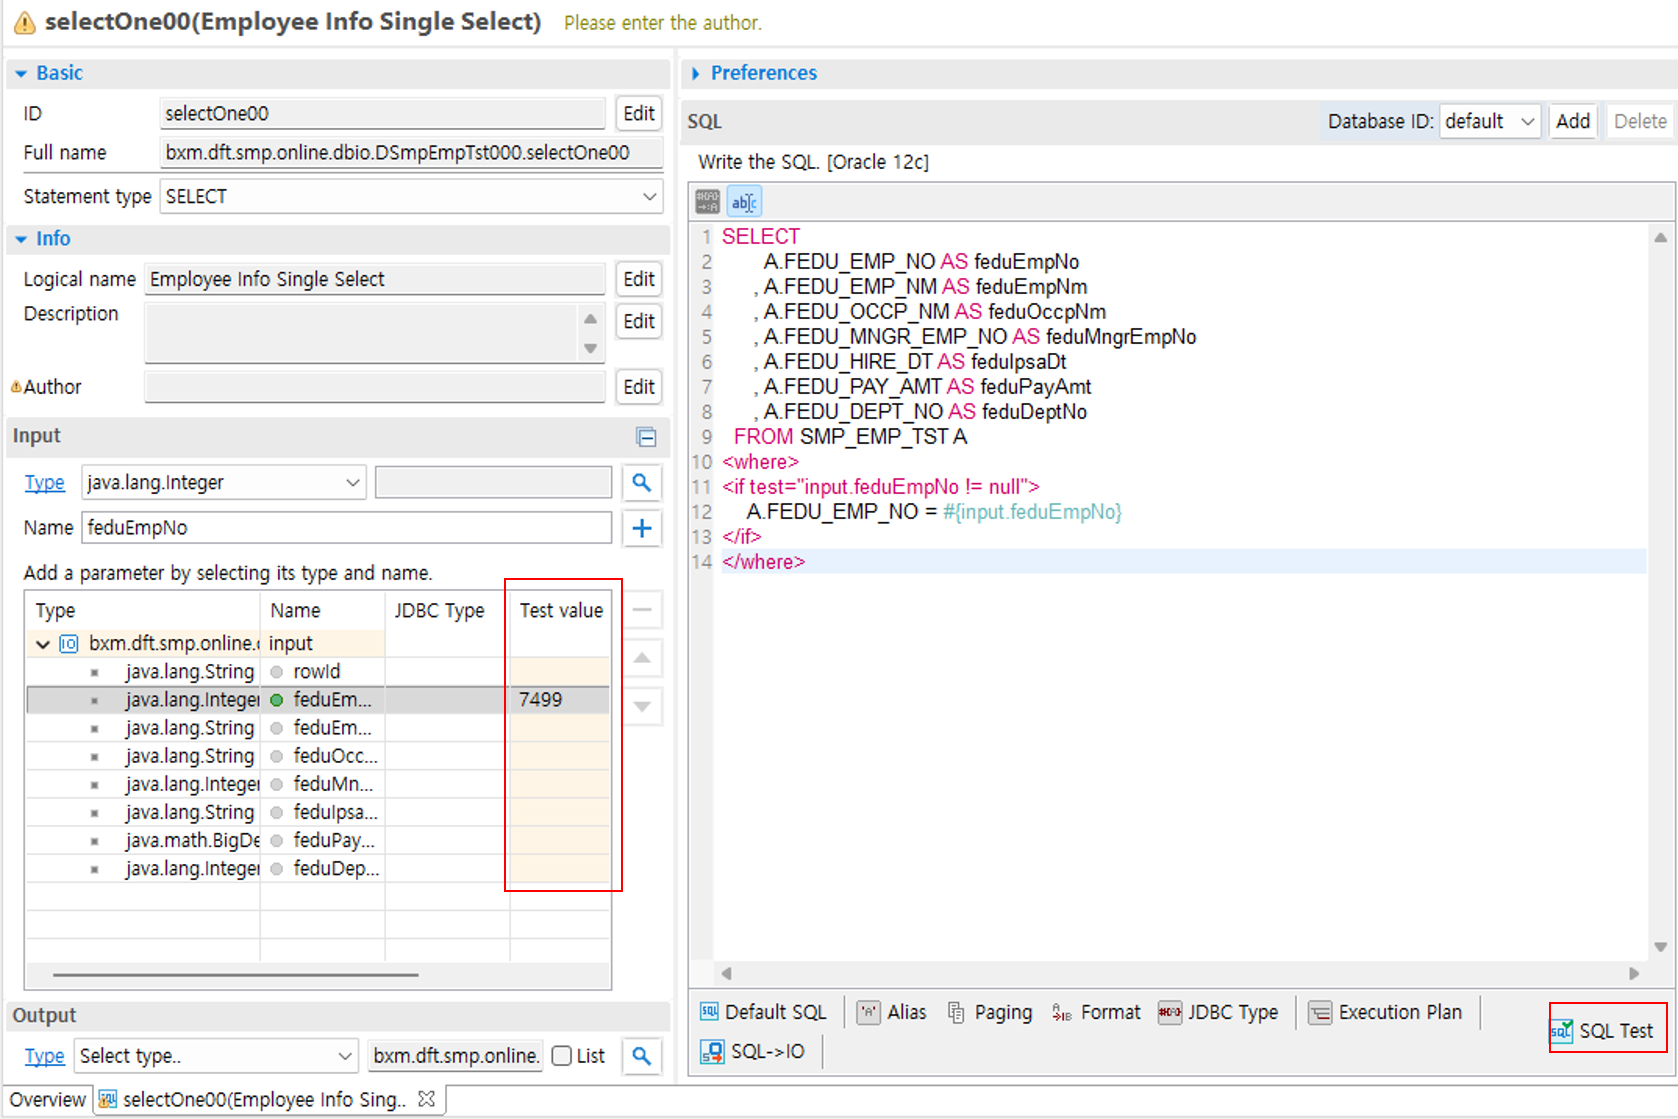Open the Statement type dropdown
This screenshot has width=1678, height=1119.
(x=649, y=196)
